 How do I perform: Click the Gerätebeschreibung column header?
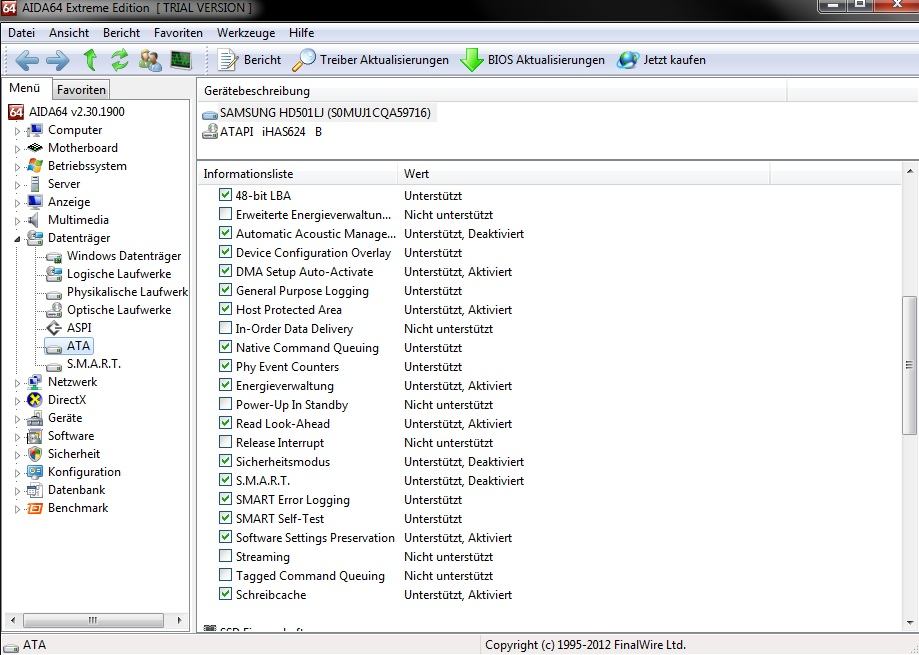point(492,91)
